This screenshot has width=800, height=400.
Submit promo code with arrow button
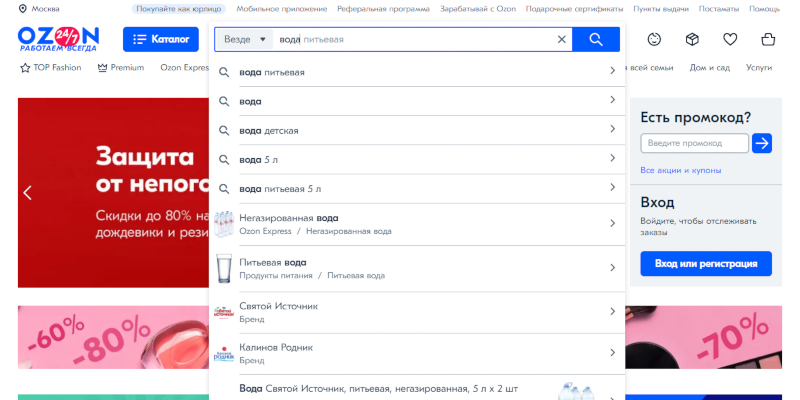click(x=762, y=143)
